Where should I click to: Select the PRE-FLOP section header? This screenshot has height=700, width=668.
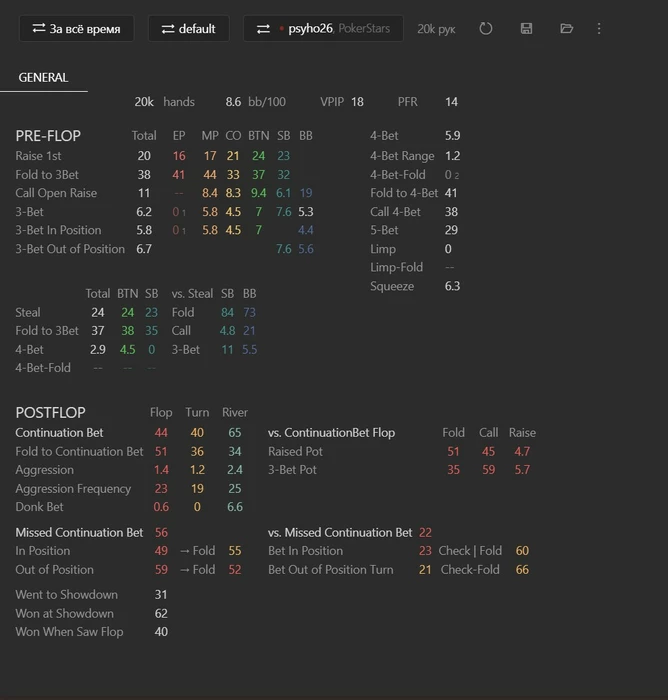pyautogui.click(x=48, y=136)
